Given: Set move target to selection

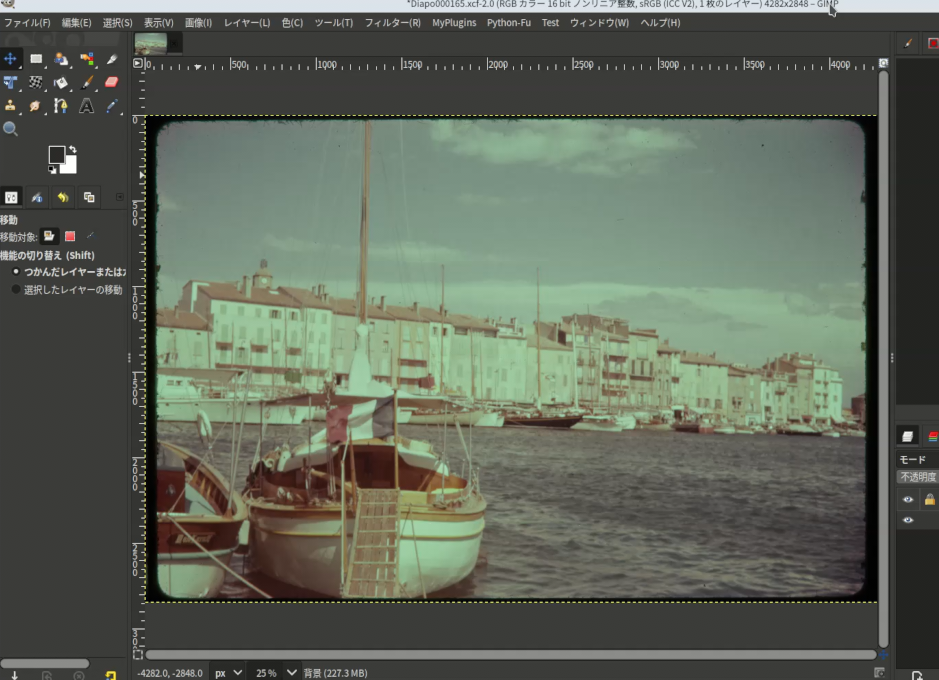Looking at the screenshot, I should click(69, 236).
